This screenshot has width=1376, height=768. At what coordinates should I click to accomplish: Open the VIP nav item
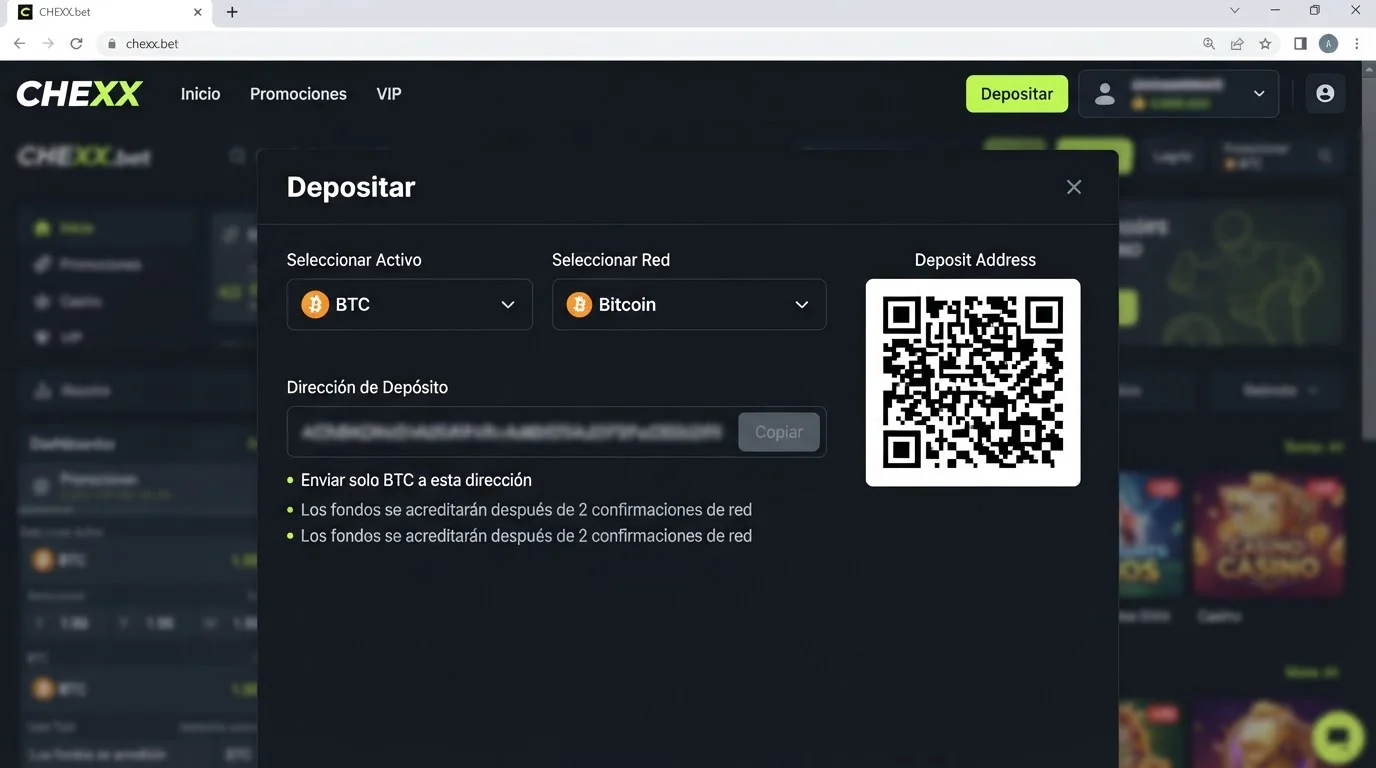389,94
